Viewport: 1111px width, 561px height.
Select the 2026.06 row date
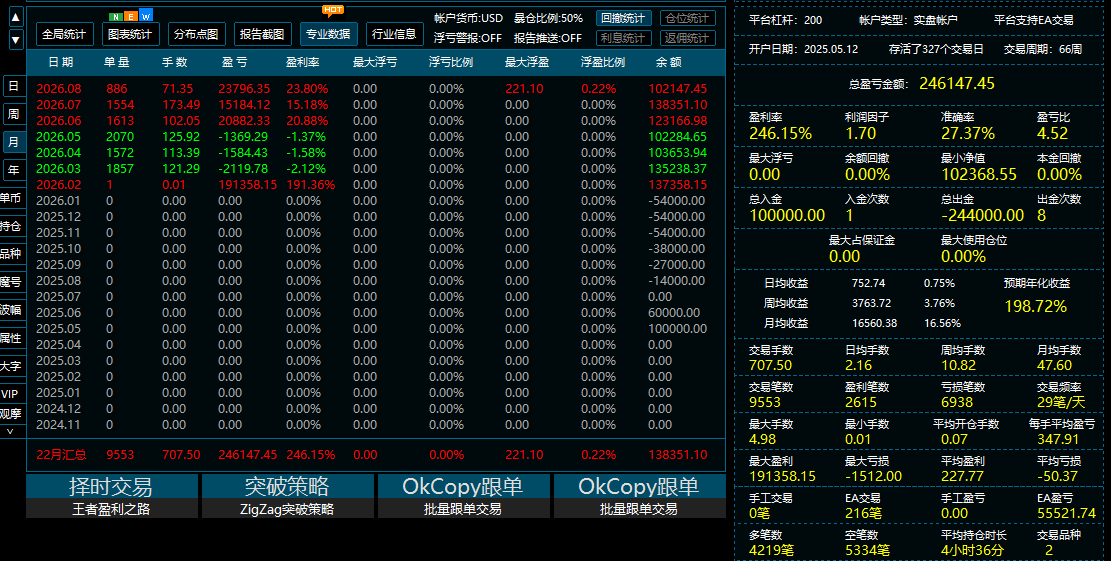point(59,121)
